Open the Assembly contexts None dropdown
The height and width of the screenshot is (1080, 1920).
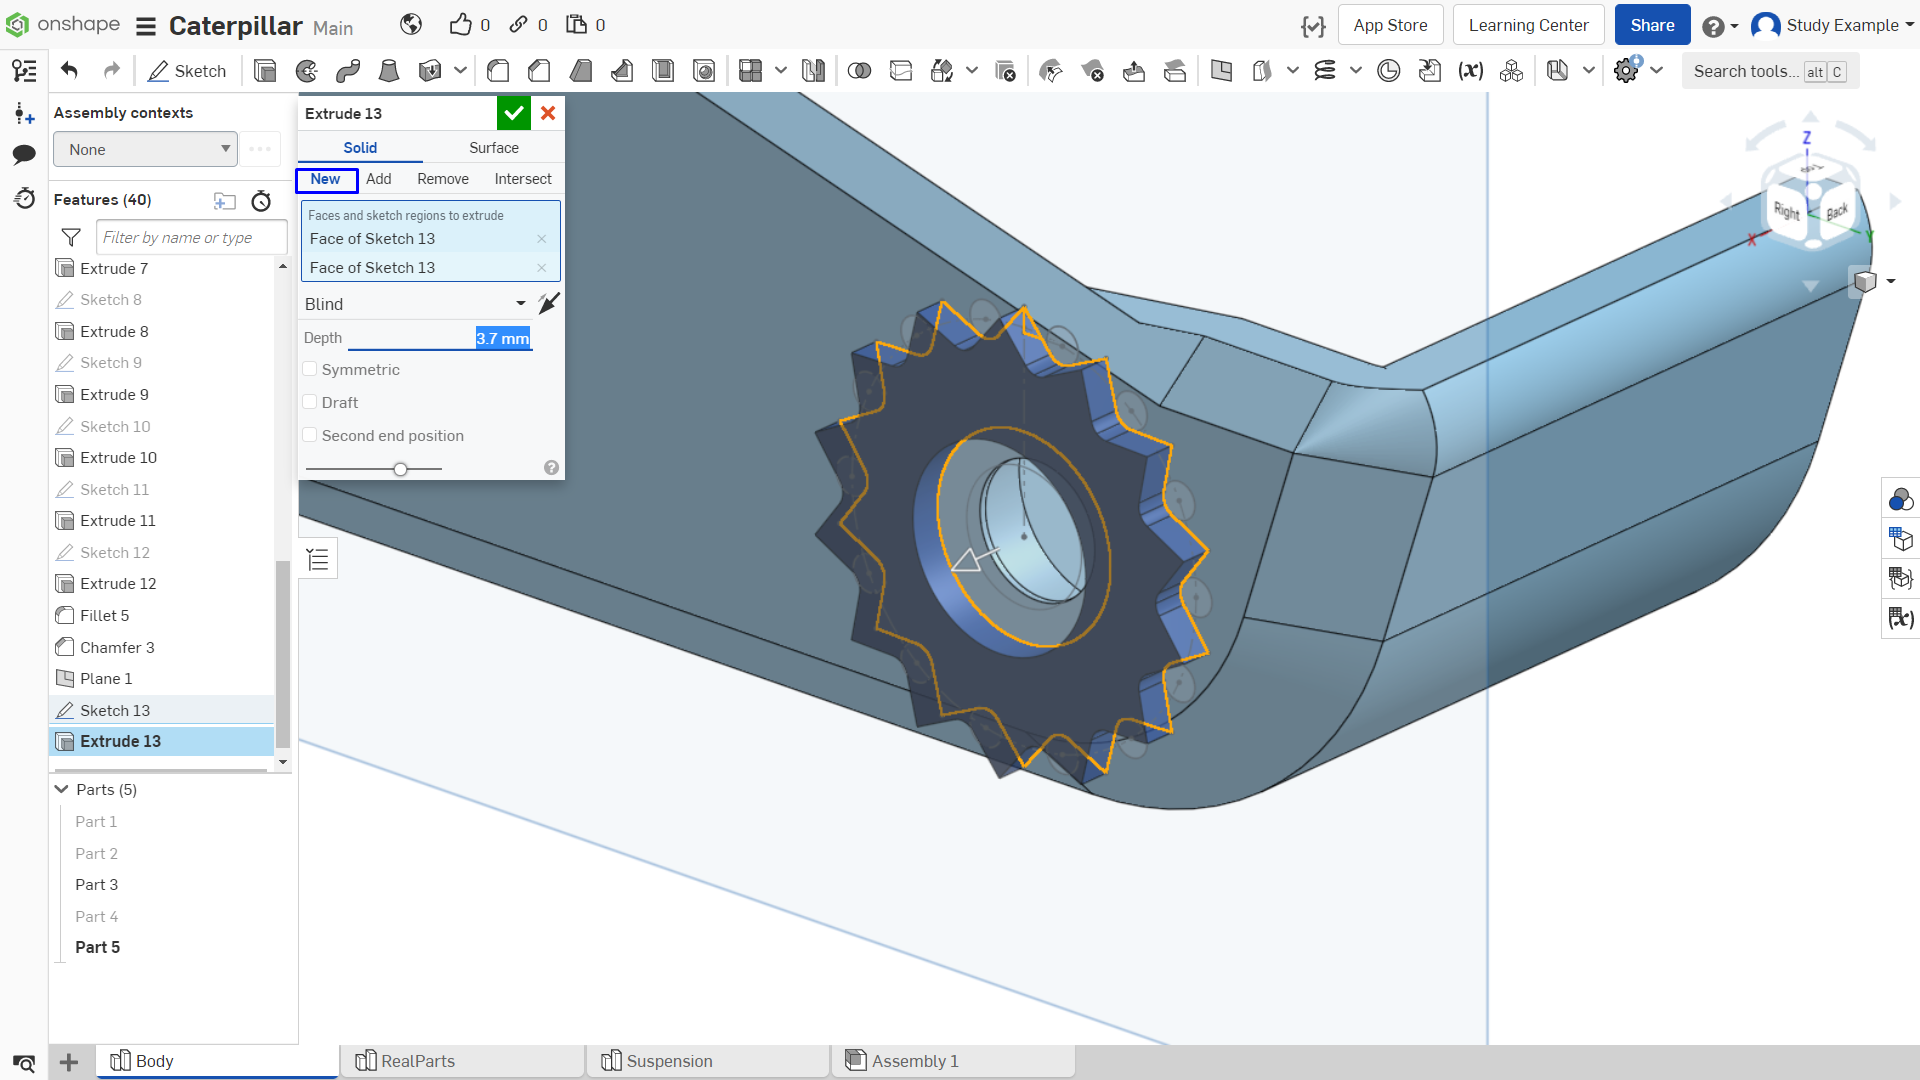pos(146,149)
